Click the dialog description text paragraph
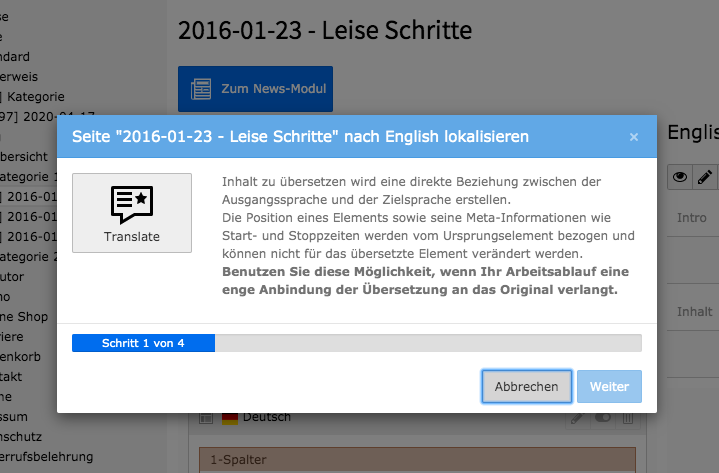This screenshot has width=719, height=473. point(428,236)
